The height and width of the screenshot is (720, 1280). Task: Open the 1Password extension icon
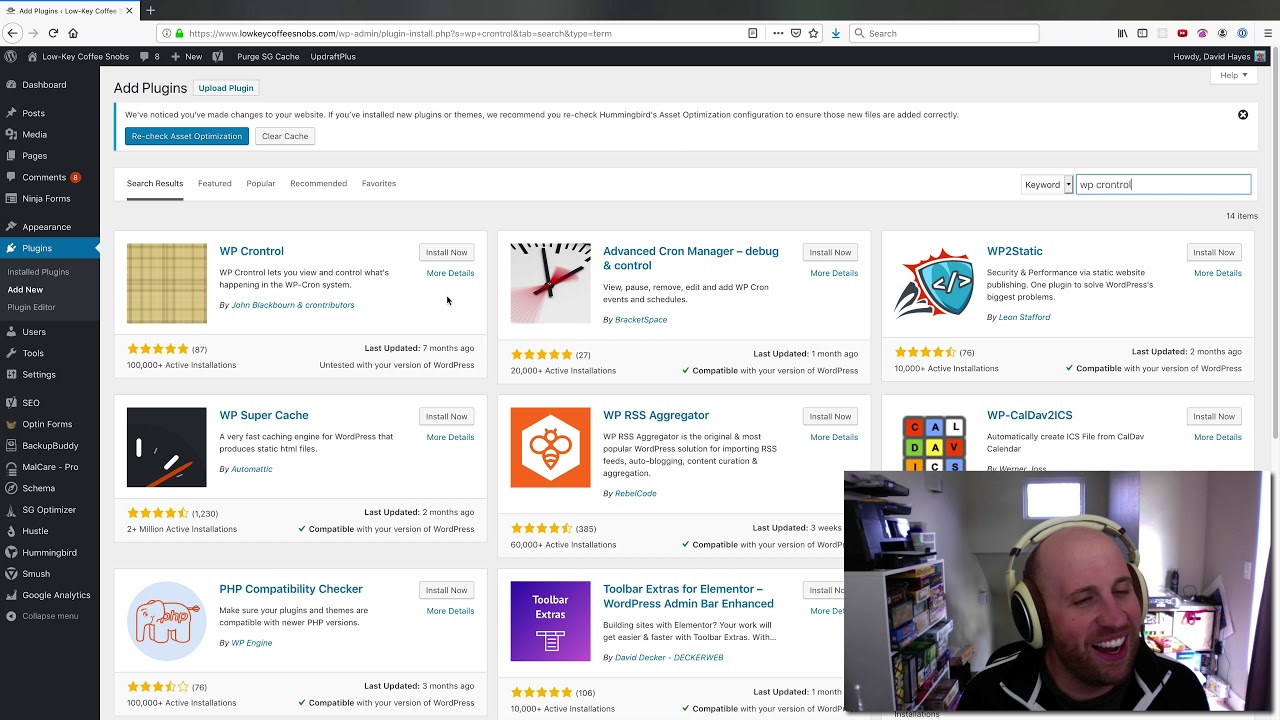[x=1242, y=33]
